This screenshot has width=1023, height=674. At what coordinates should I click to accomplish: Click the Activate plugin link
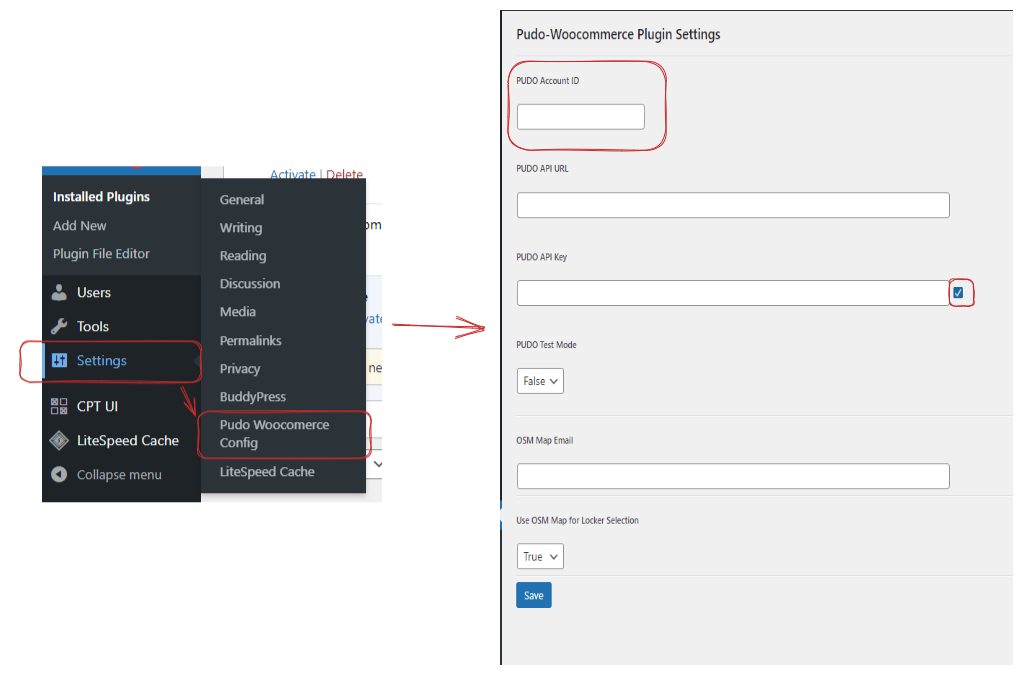pos(292,174)
